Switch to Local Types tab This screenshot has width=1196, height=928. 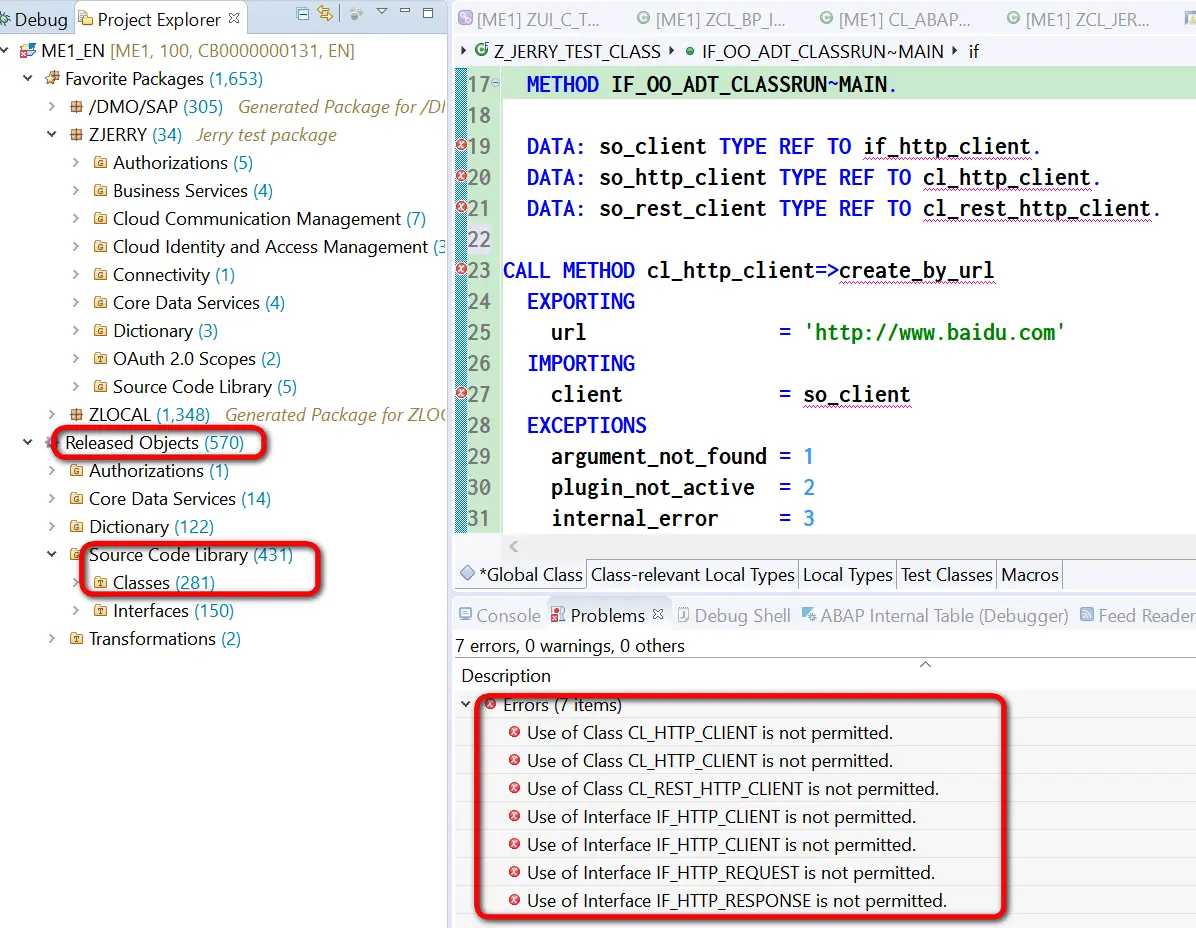pyautogui.click(x=847, y=575)
